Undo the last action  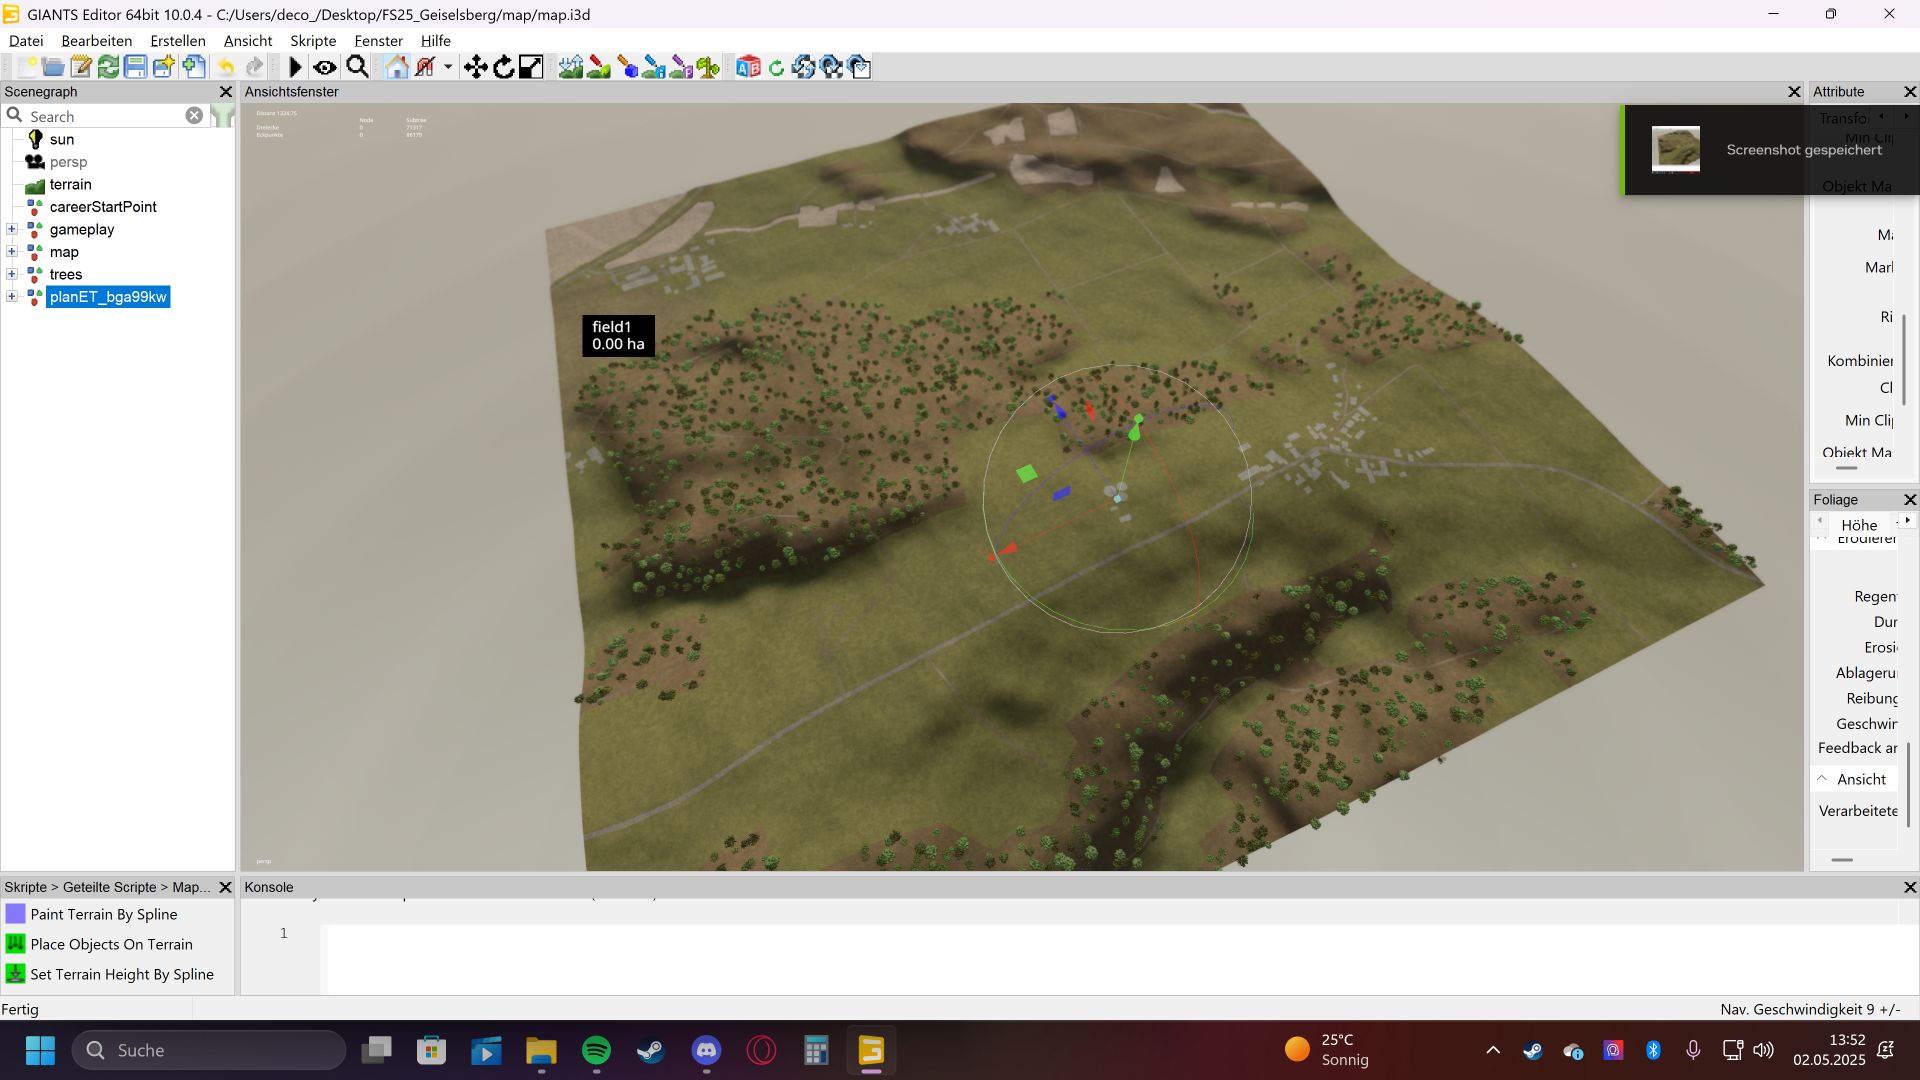[x=226, y=67]
